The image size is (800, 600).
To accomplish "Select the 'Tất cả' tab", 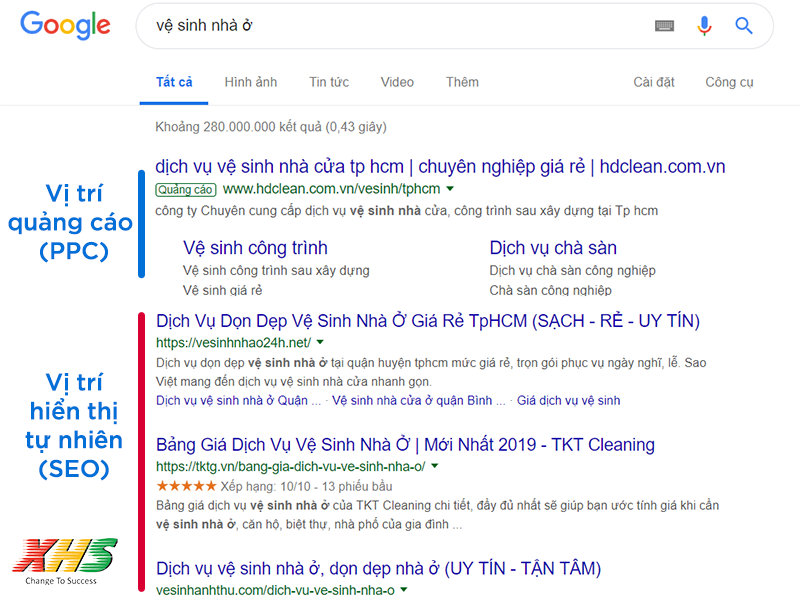I will pyautogui.click(x=174, y=82).
